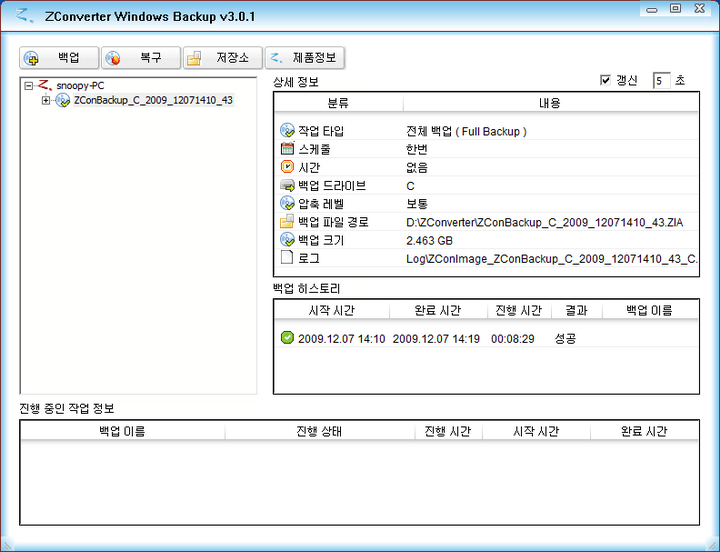Click the Log\ZConImage log path value

(551, 259)
